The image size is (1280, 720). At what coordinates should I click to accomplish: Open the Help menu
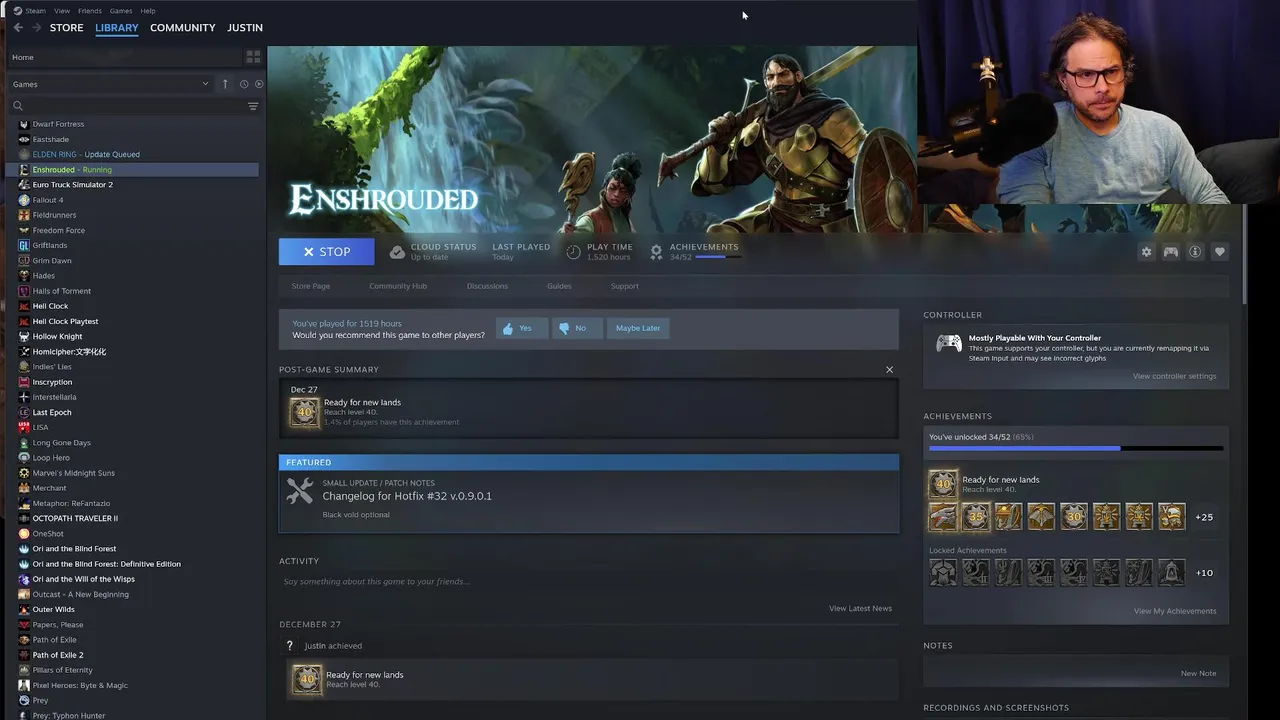[x=148, y=11]
